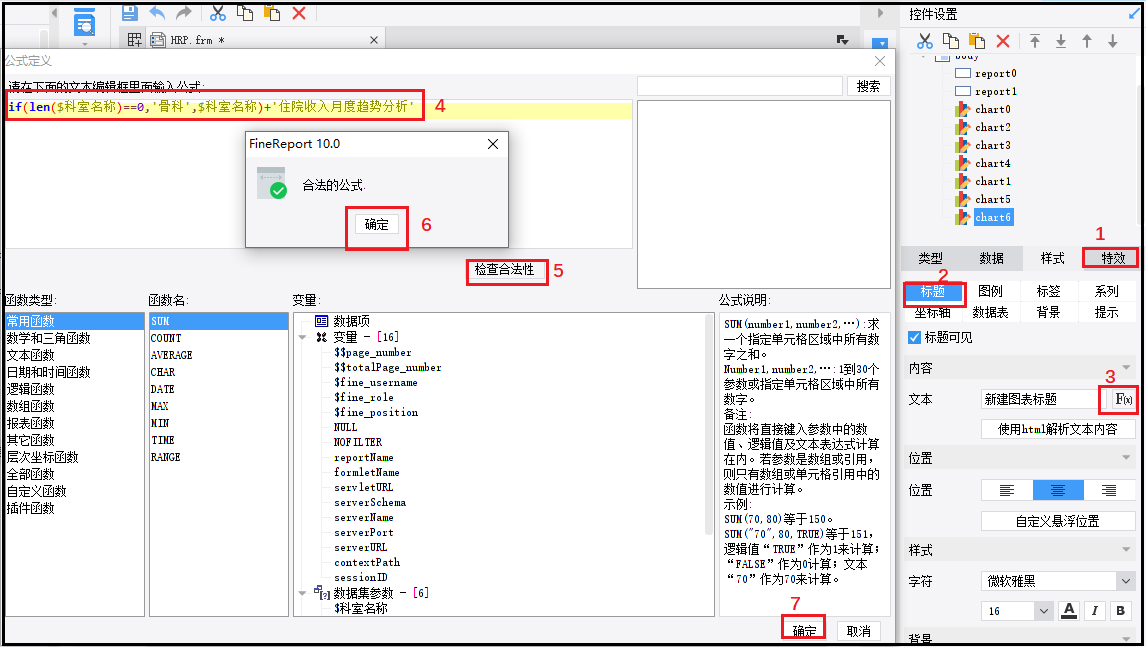Open the tab list dropdown arrow
The height and width of the screenshot is (647, 1146).
(x=843, y=39)
